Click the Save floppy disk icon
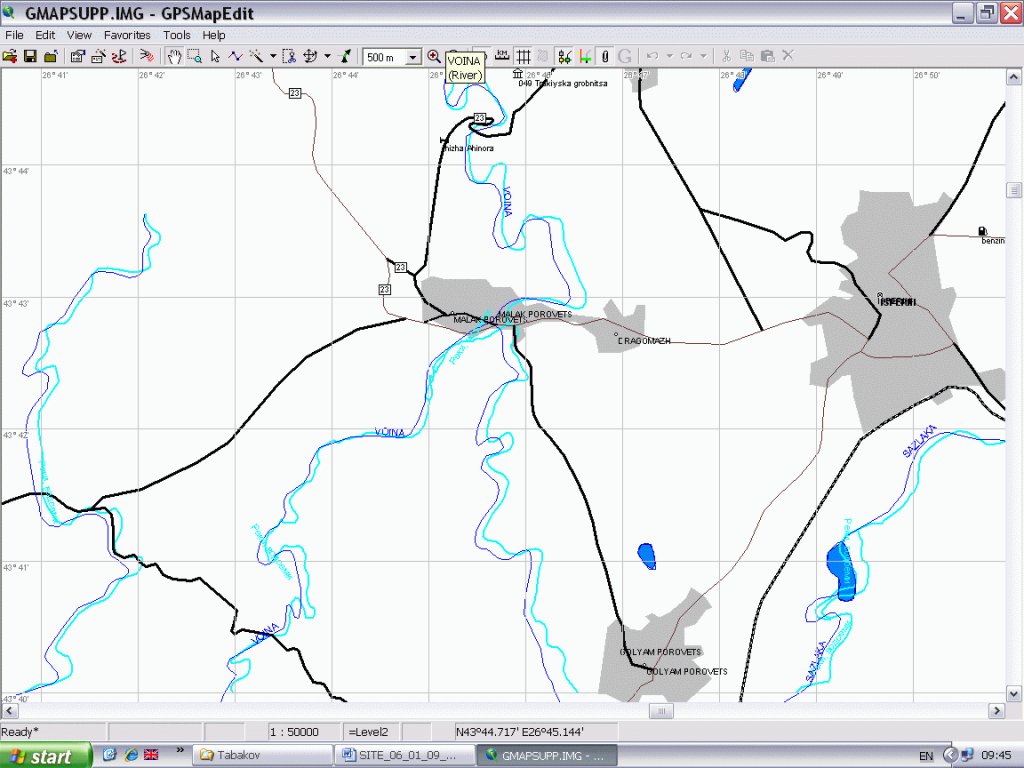Image resolution: width=1024 pixels, height=768 pixels. pos(30,57)
